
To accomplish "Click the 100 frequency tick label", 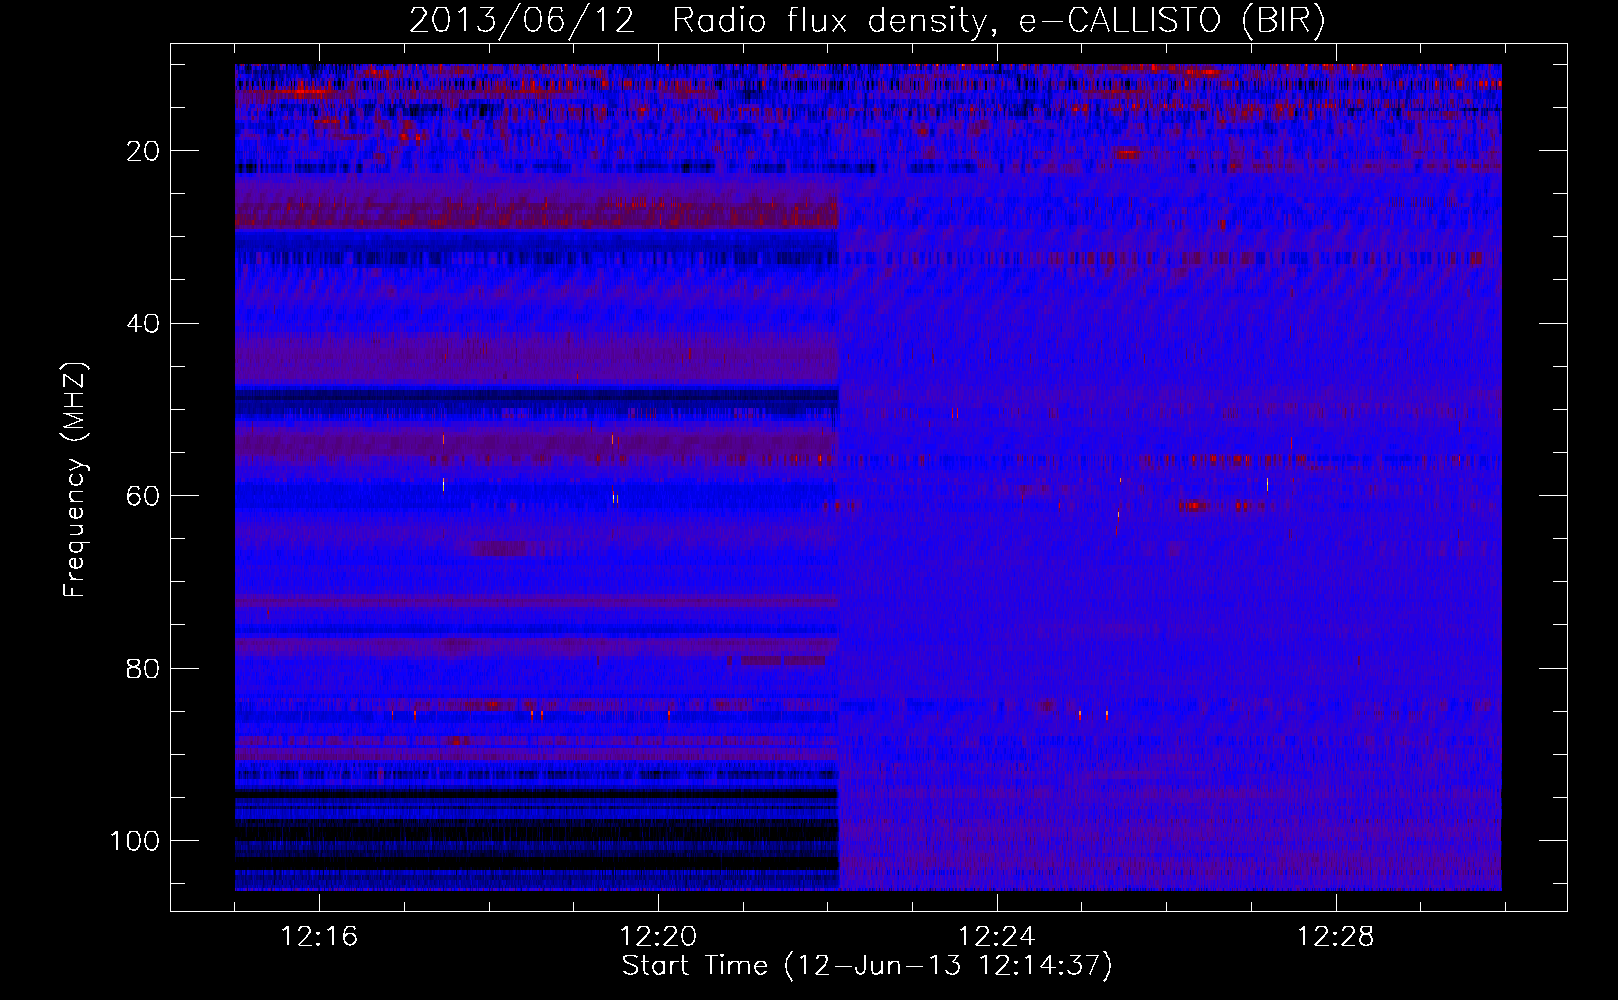I will pos(135,841).
